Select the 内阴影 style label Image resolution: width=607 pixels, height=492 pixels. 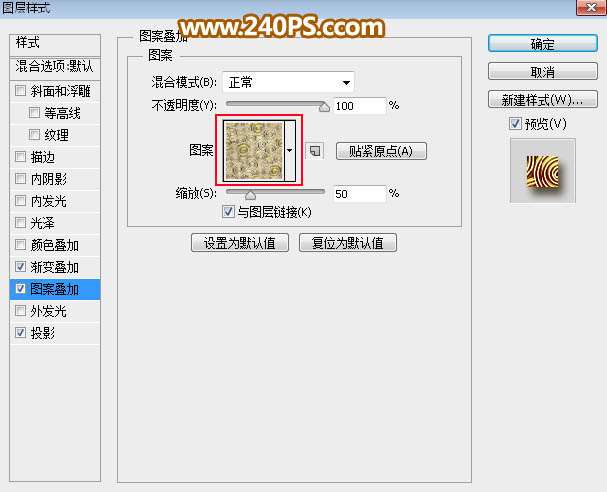point(49,179)
